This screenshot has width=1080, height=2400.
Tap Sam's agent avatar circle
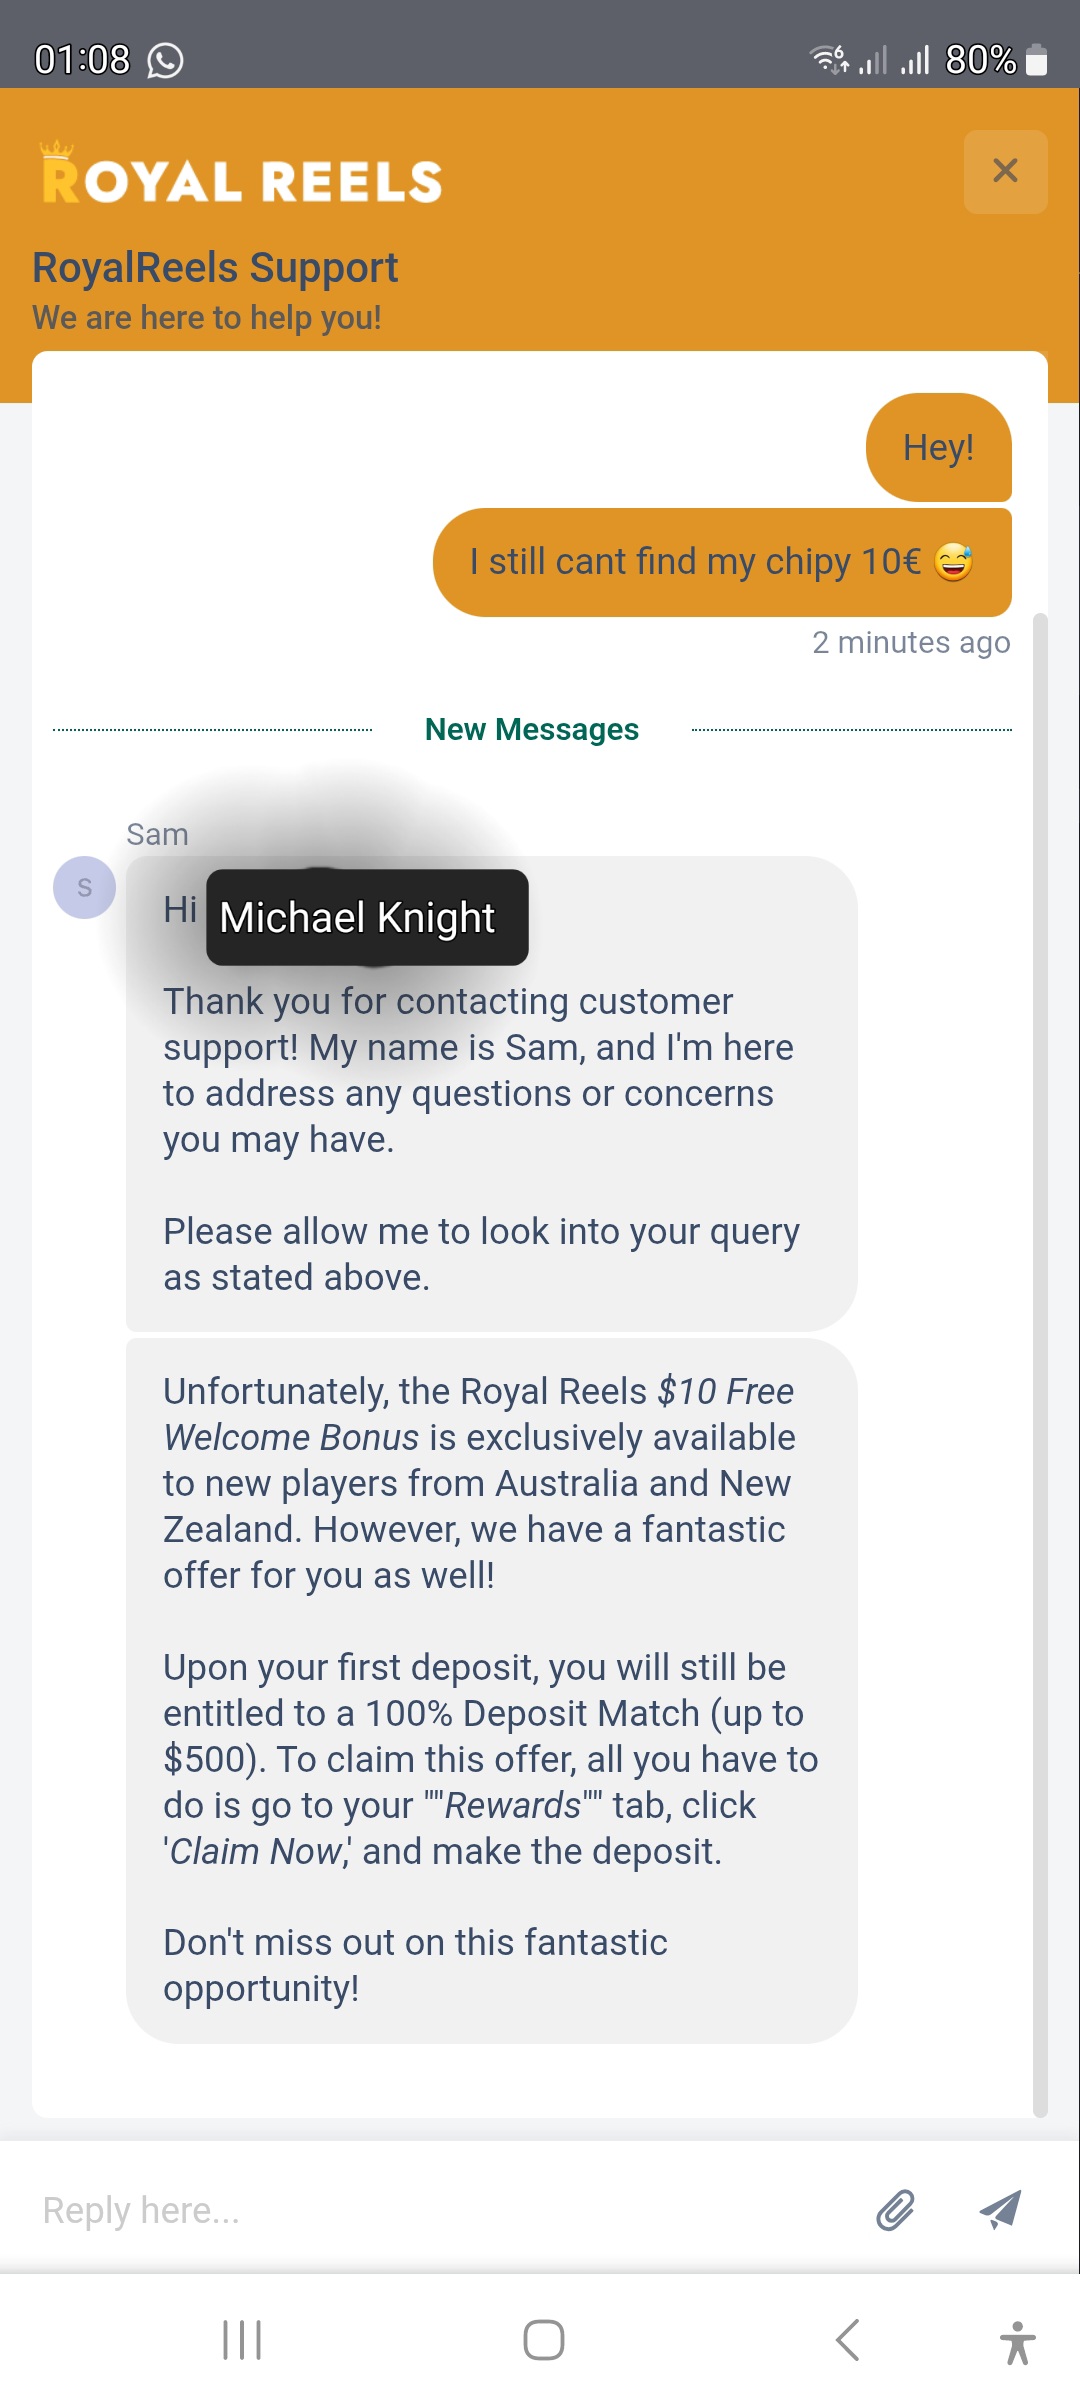pos(84,887)
